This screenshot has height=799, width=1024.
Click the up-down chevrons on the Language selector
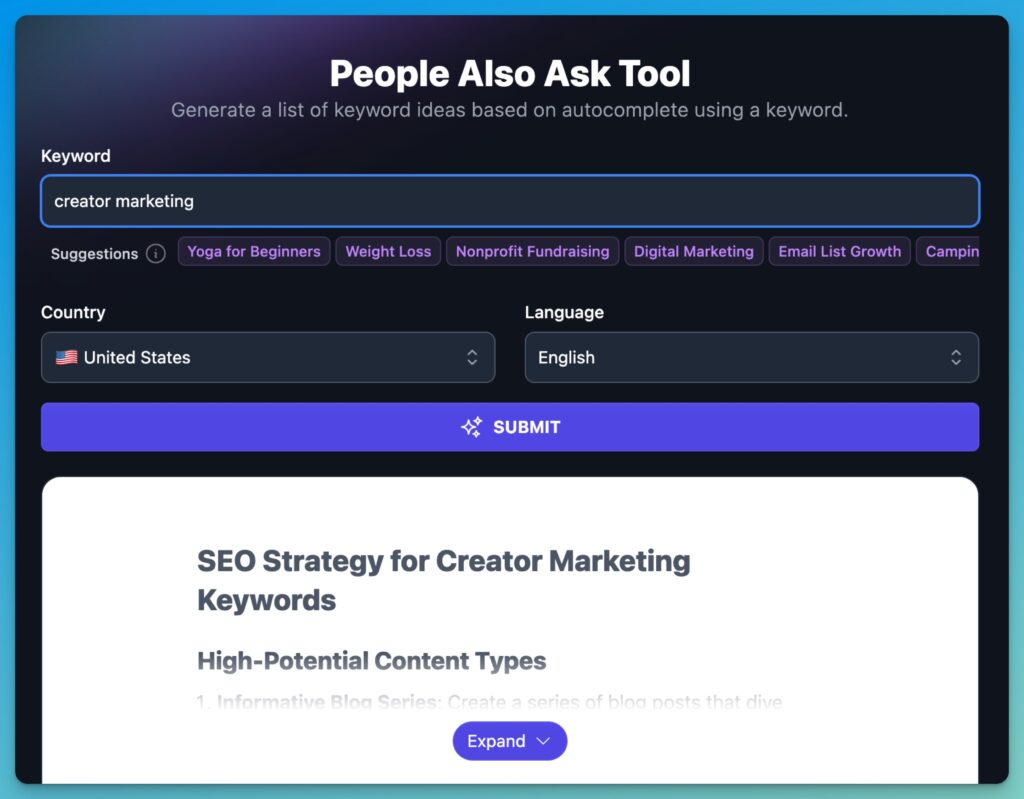[x=957, y=357]
